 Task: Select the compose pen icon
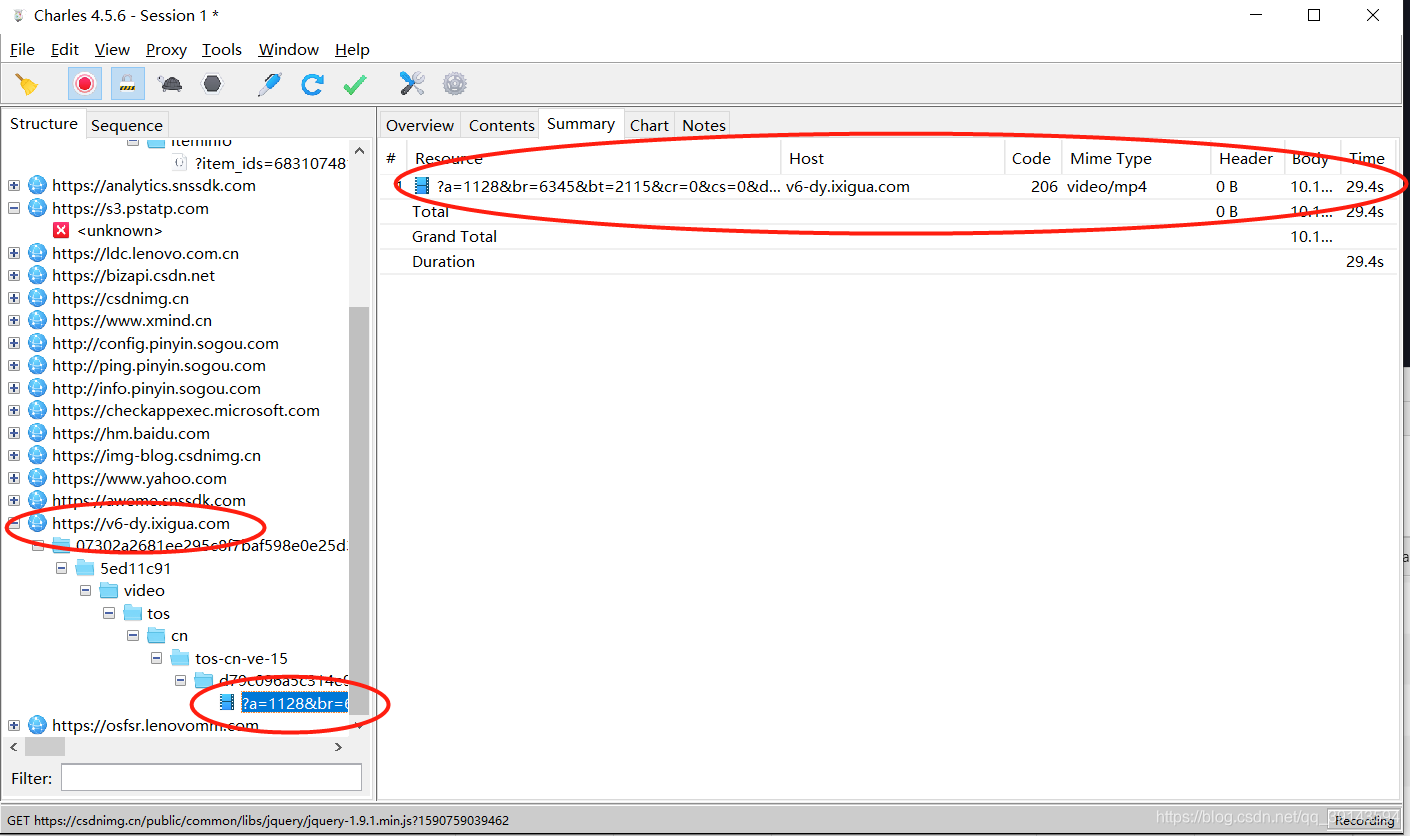pos(269,84)
